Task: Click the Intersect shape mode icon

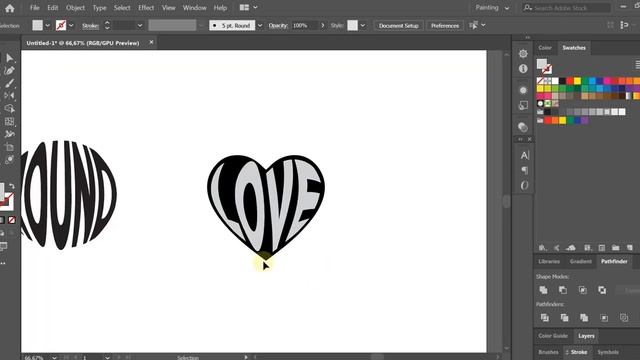Action: [x=583, y=290]
